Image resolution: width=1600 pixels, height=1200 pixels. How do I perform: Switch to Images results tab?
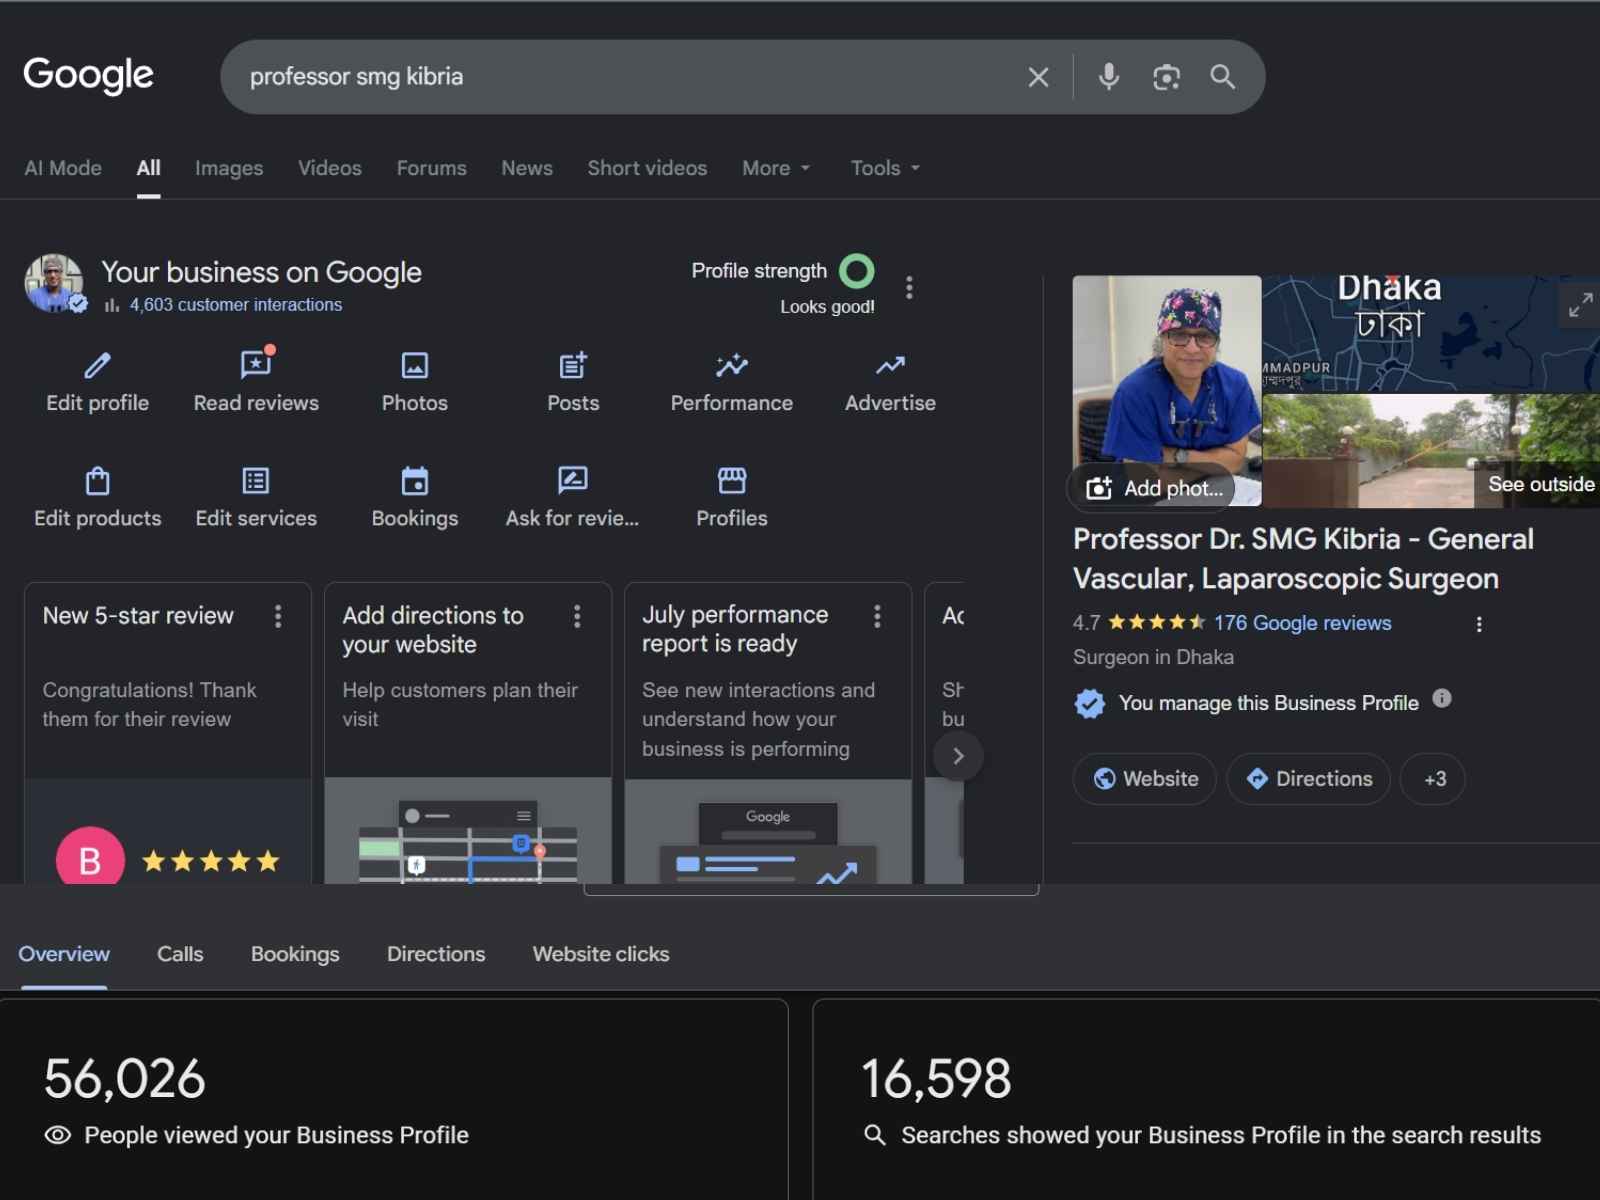tap(229, 168)
